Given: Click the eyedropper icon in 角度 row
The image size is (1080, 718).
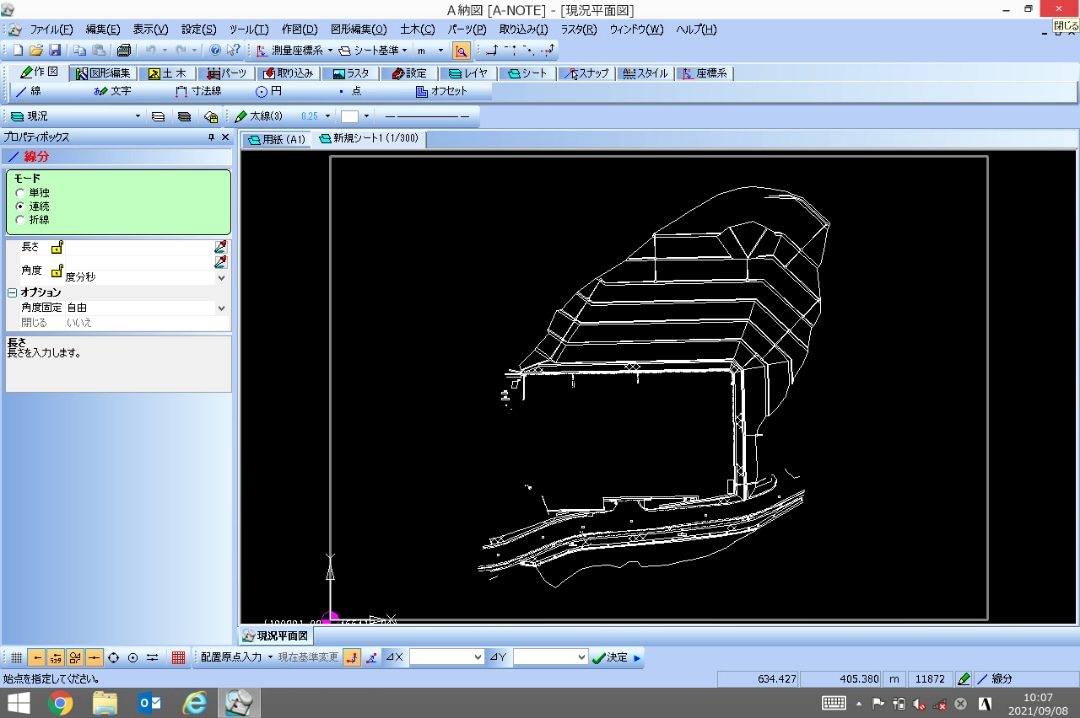Looking at the screenshot, I should pyautogui.click(x=220, y=262).
